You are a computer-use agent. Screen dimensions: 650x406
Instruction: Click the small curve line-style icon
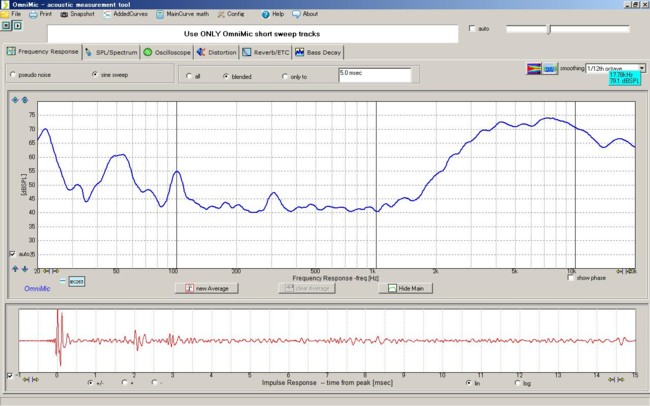pyautogui.click(x=63, y=281)
